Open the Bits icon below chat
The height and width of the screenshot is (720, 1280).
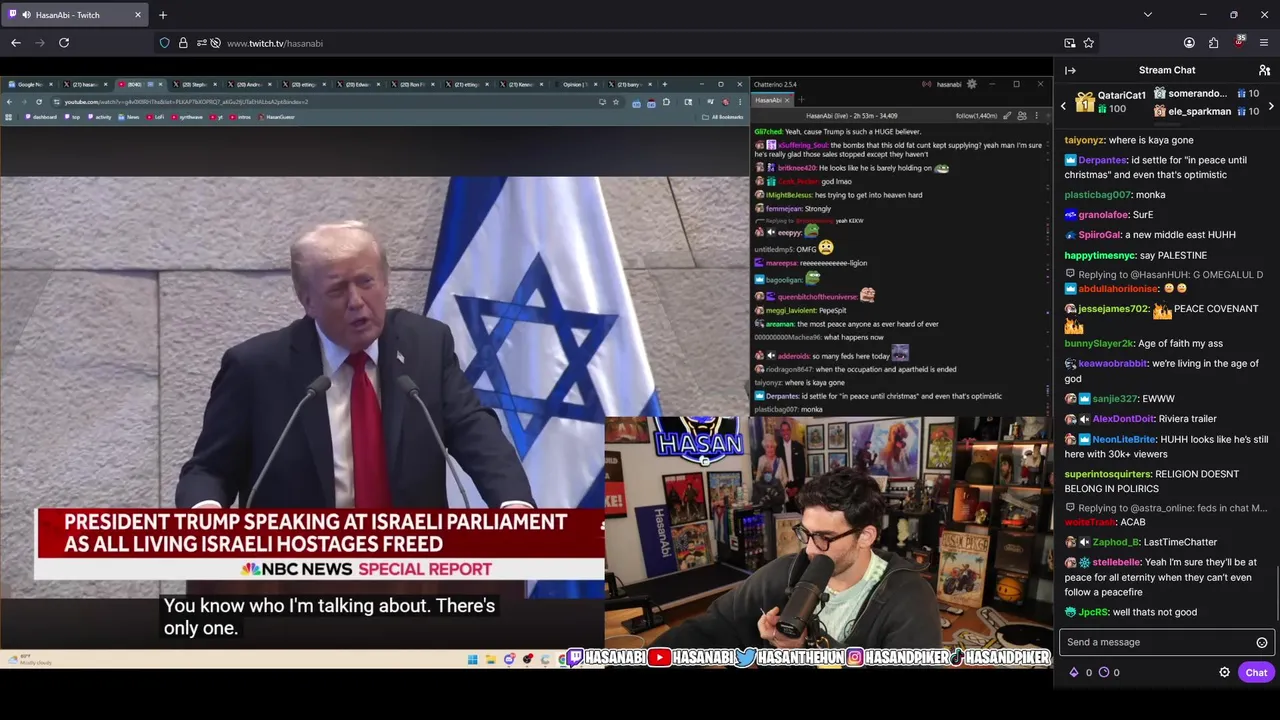pyautogui.click(x=1074, y=672)
